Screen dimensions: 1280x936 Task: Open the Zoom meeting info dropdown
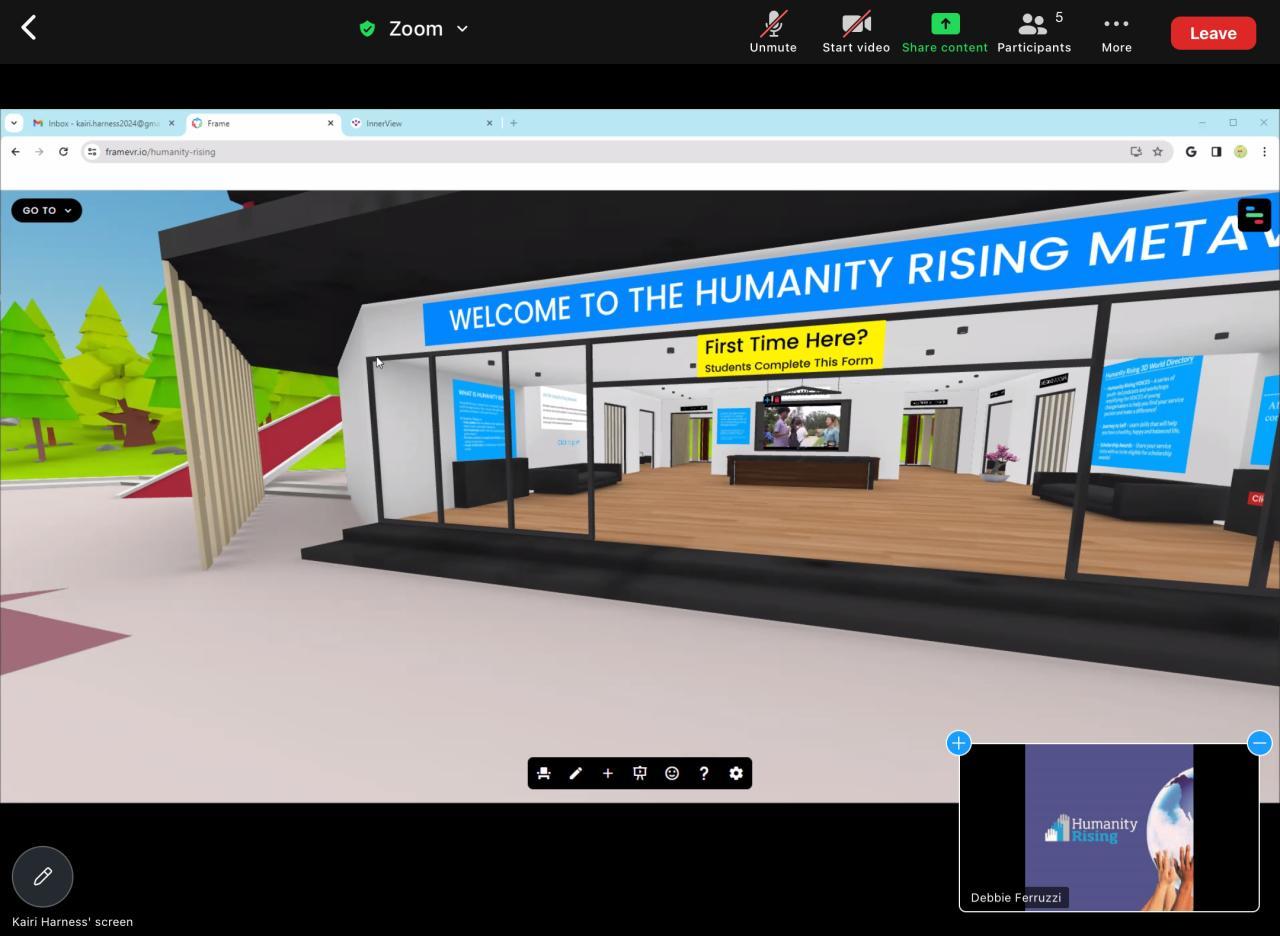coord(462,29)
